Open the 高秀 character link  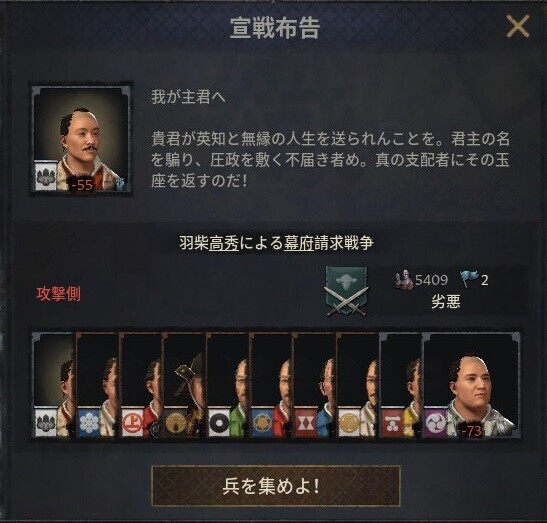pos(224,243)
